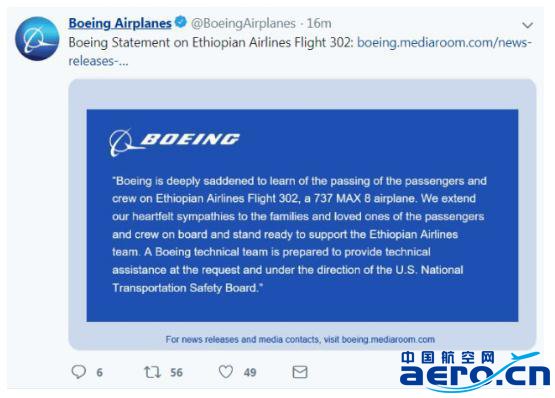The width and height of the screenshot is (555, 398).
Task: Click the tweet text about Flight 302
Action: tap(211, 42)
